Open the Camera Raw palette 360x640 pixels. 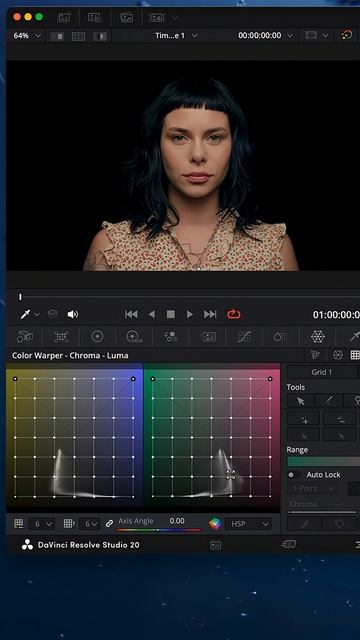coord(24,337)
